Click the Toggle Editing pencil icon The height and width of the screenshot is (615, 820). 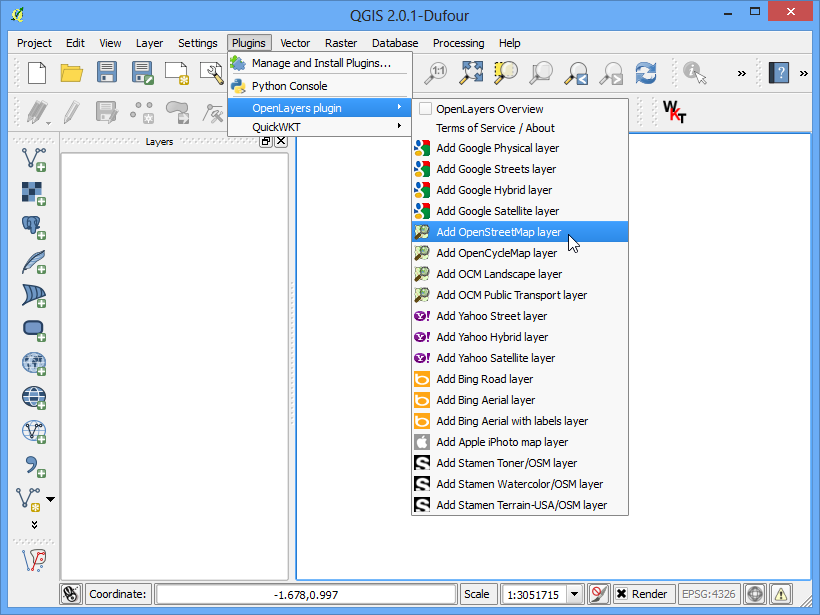[72, 112]
